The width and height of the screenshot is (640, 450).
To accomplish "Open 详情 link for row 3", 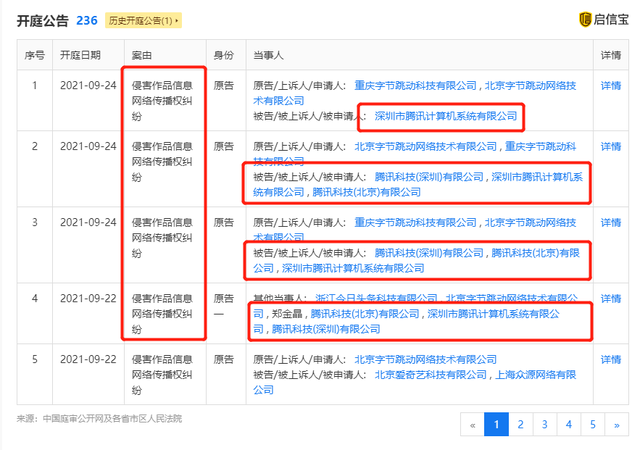I will pyautogui.click(x=611, y=222).
